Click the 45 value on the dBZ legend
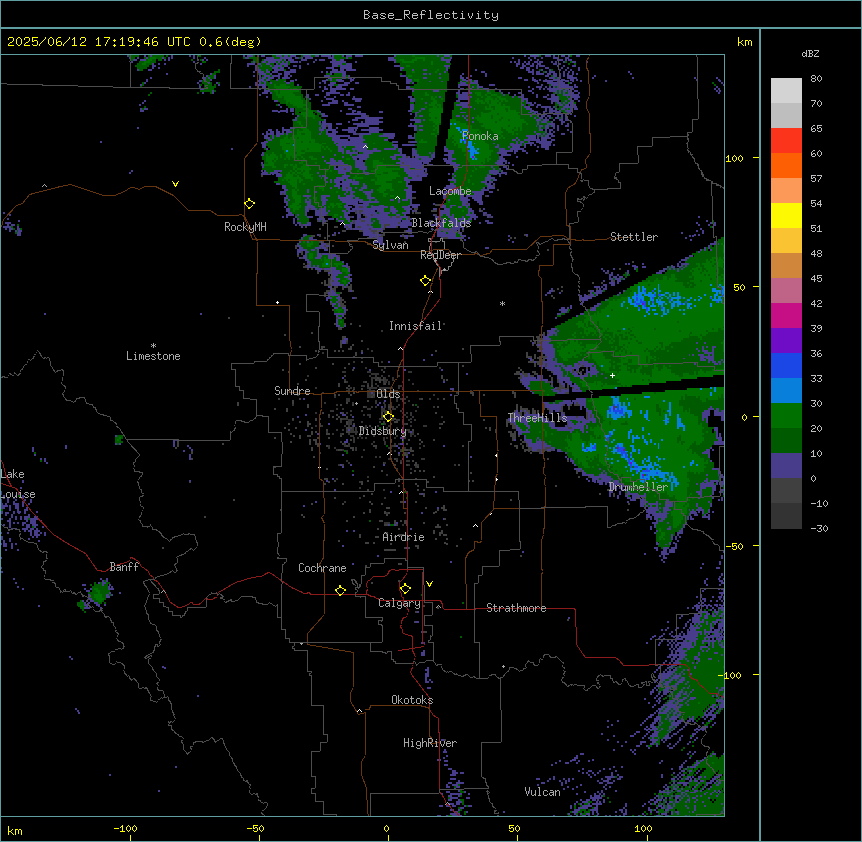This screenshot has height=842, width=862. click(816, 279)
